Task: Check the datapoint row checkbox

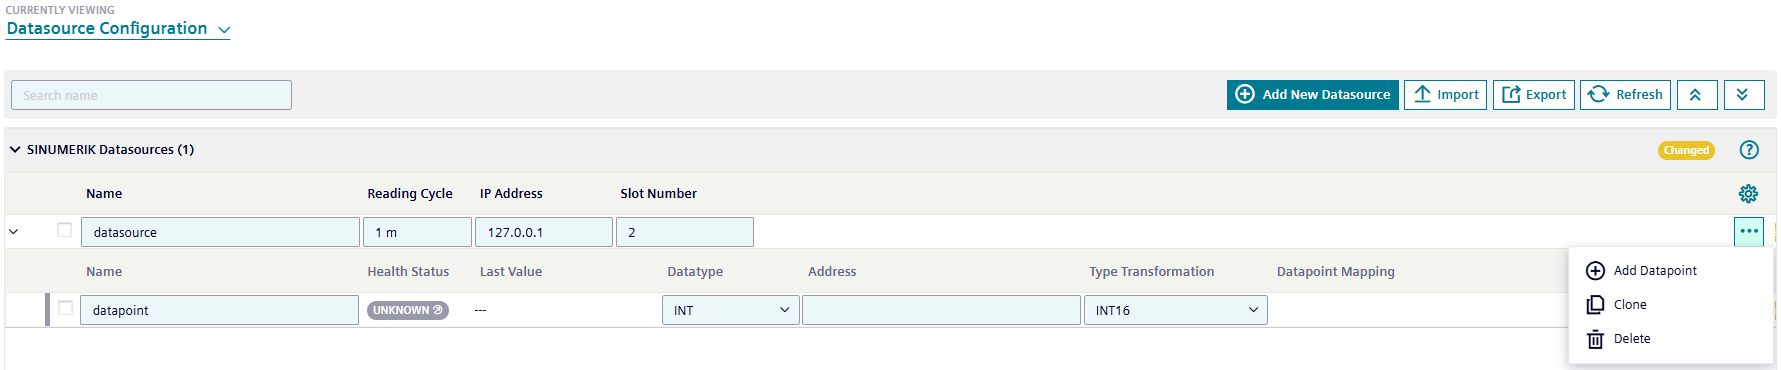Action: 65,308
